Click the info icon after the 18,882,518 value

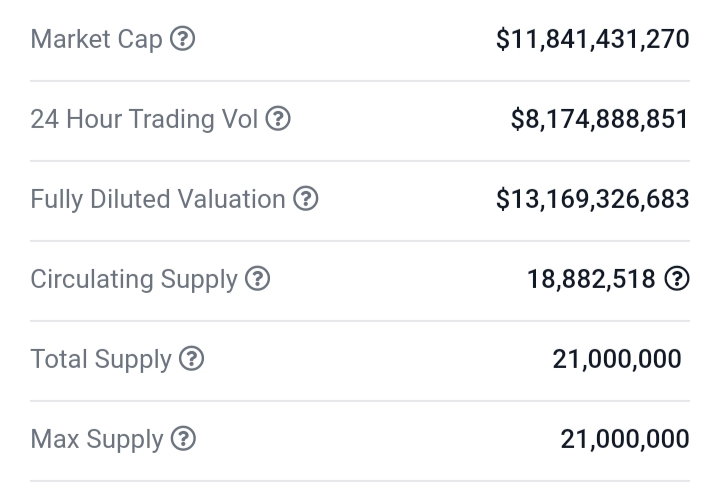pyautogui.click(x=677, y=278)
